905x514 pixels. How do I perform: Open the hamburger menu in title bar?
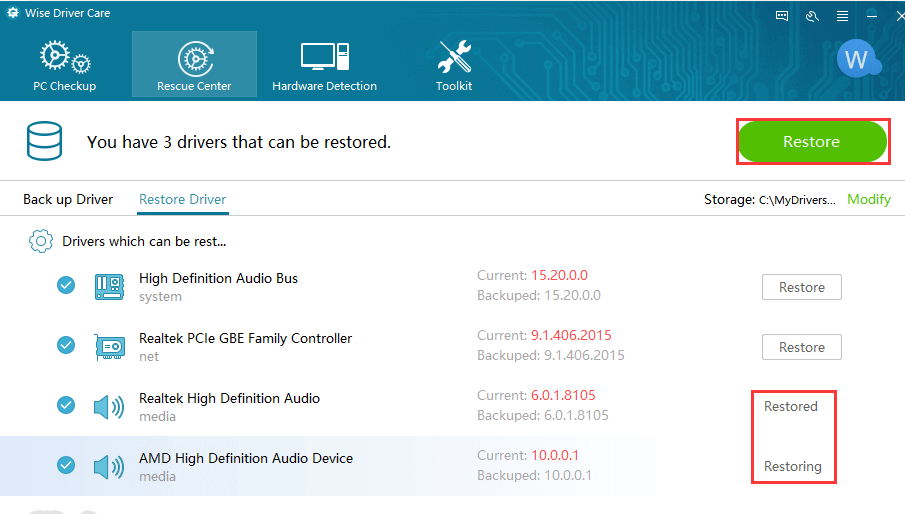[x=842, y=16]
